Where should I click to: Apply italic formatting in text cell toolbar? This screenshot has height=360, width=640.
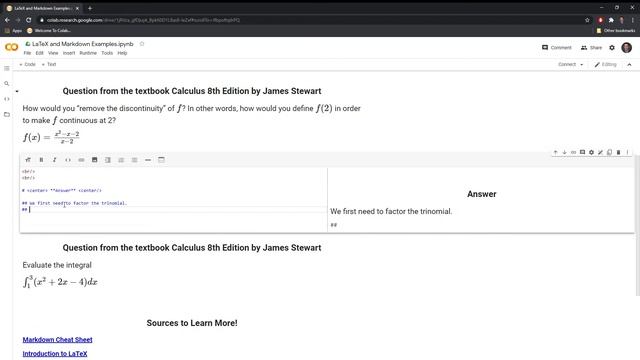point(54,160)
